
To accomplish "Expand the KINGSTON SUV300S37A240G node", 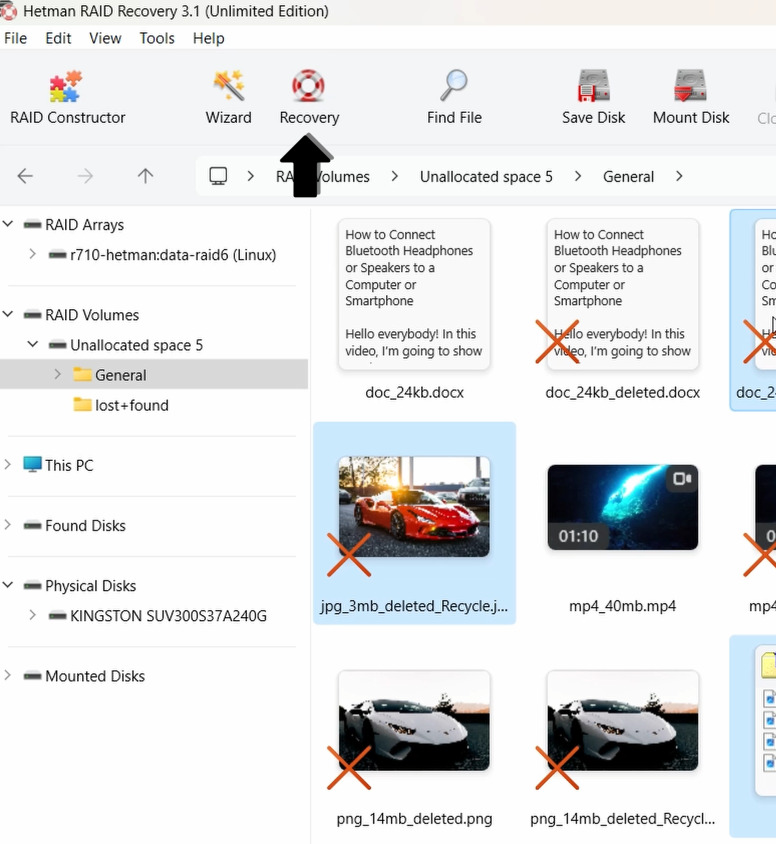I will pos(32,615).
